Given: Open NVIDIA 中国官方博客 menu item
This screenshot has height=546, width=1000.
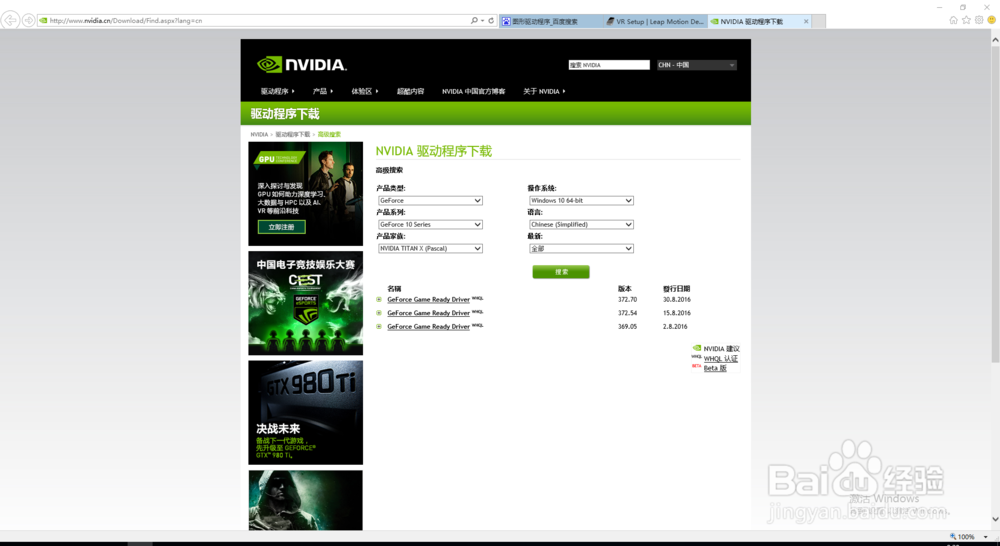Looking at the screenshot, I should pyautogui.click(x=473, y=91).
